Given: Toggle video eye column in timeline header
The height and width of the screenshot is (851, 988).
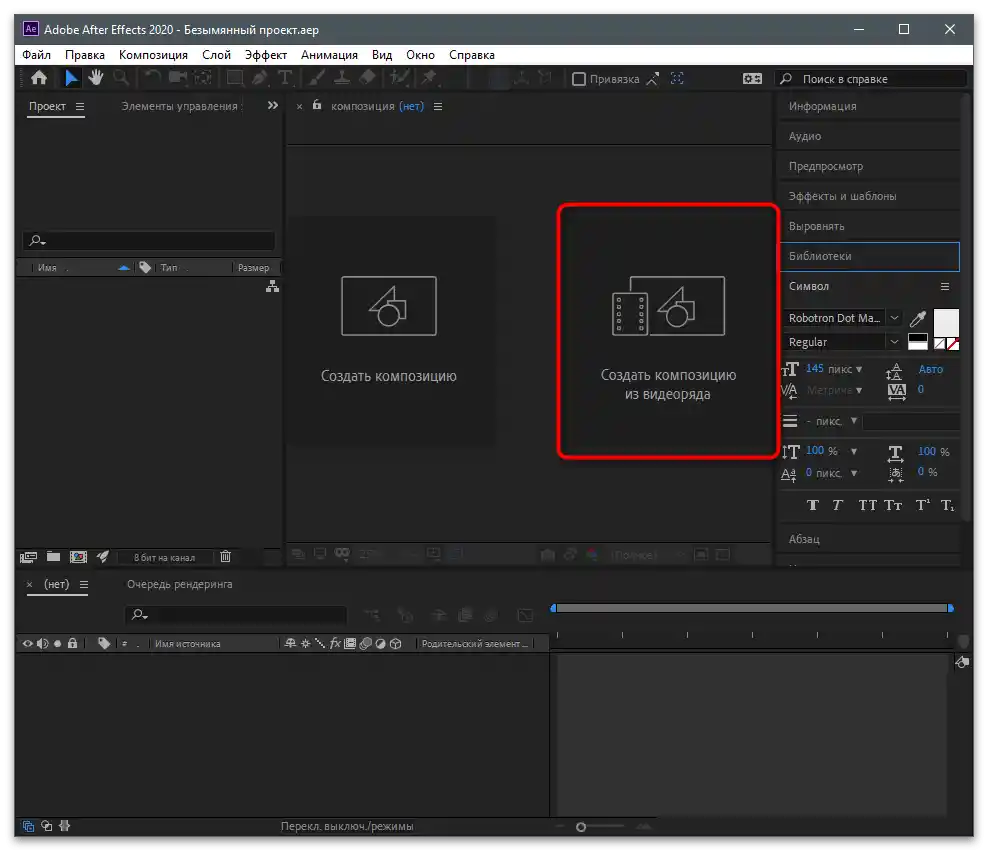Looking at the screenshot, I should [27, 644].
